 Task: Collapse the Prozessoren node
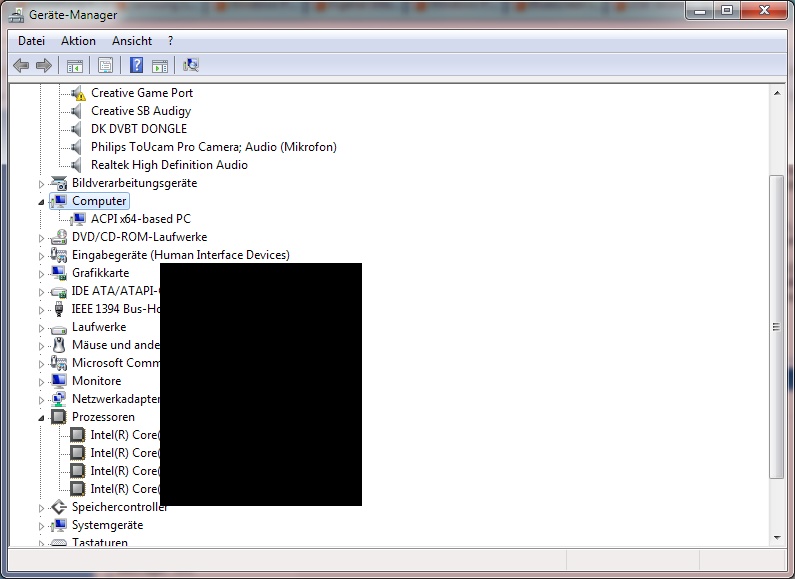(x=42, y=418)
